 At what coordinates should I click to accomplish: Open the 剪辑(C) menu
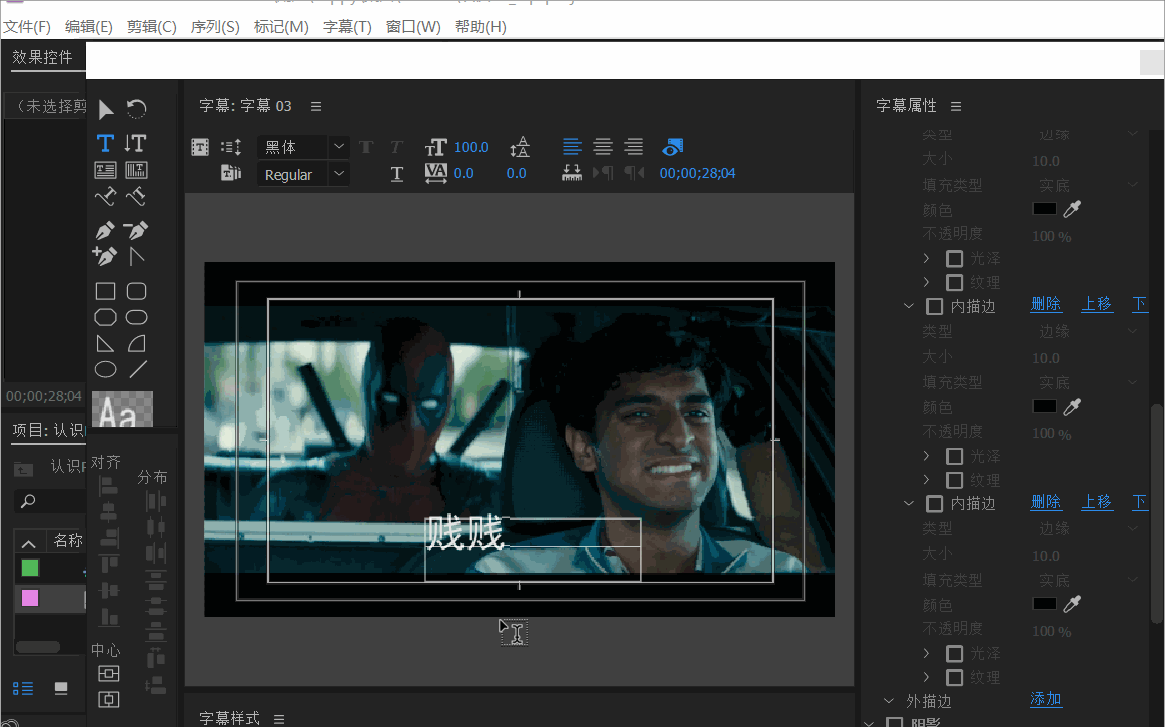pyautogui.click(x=152, y=27)
